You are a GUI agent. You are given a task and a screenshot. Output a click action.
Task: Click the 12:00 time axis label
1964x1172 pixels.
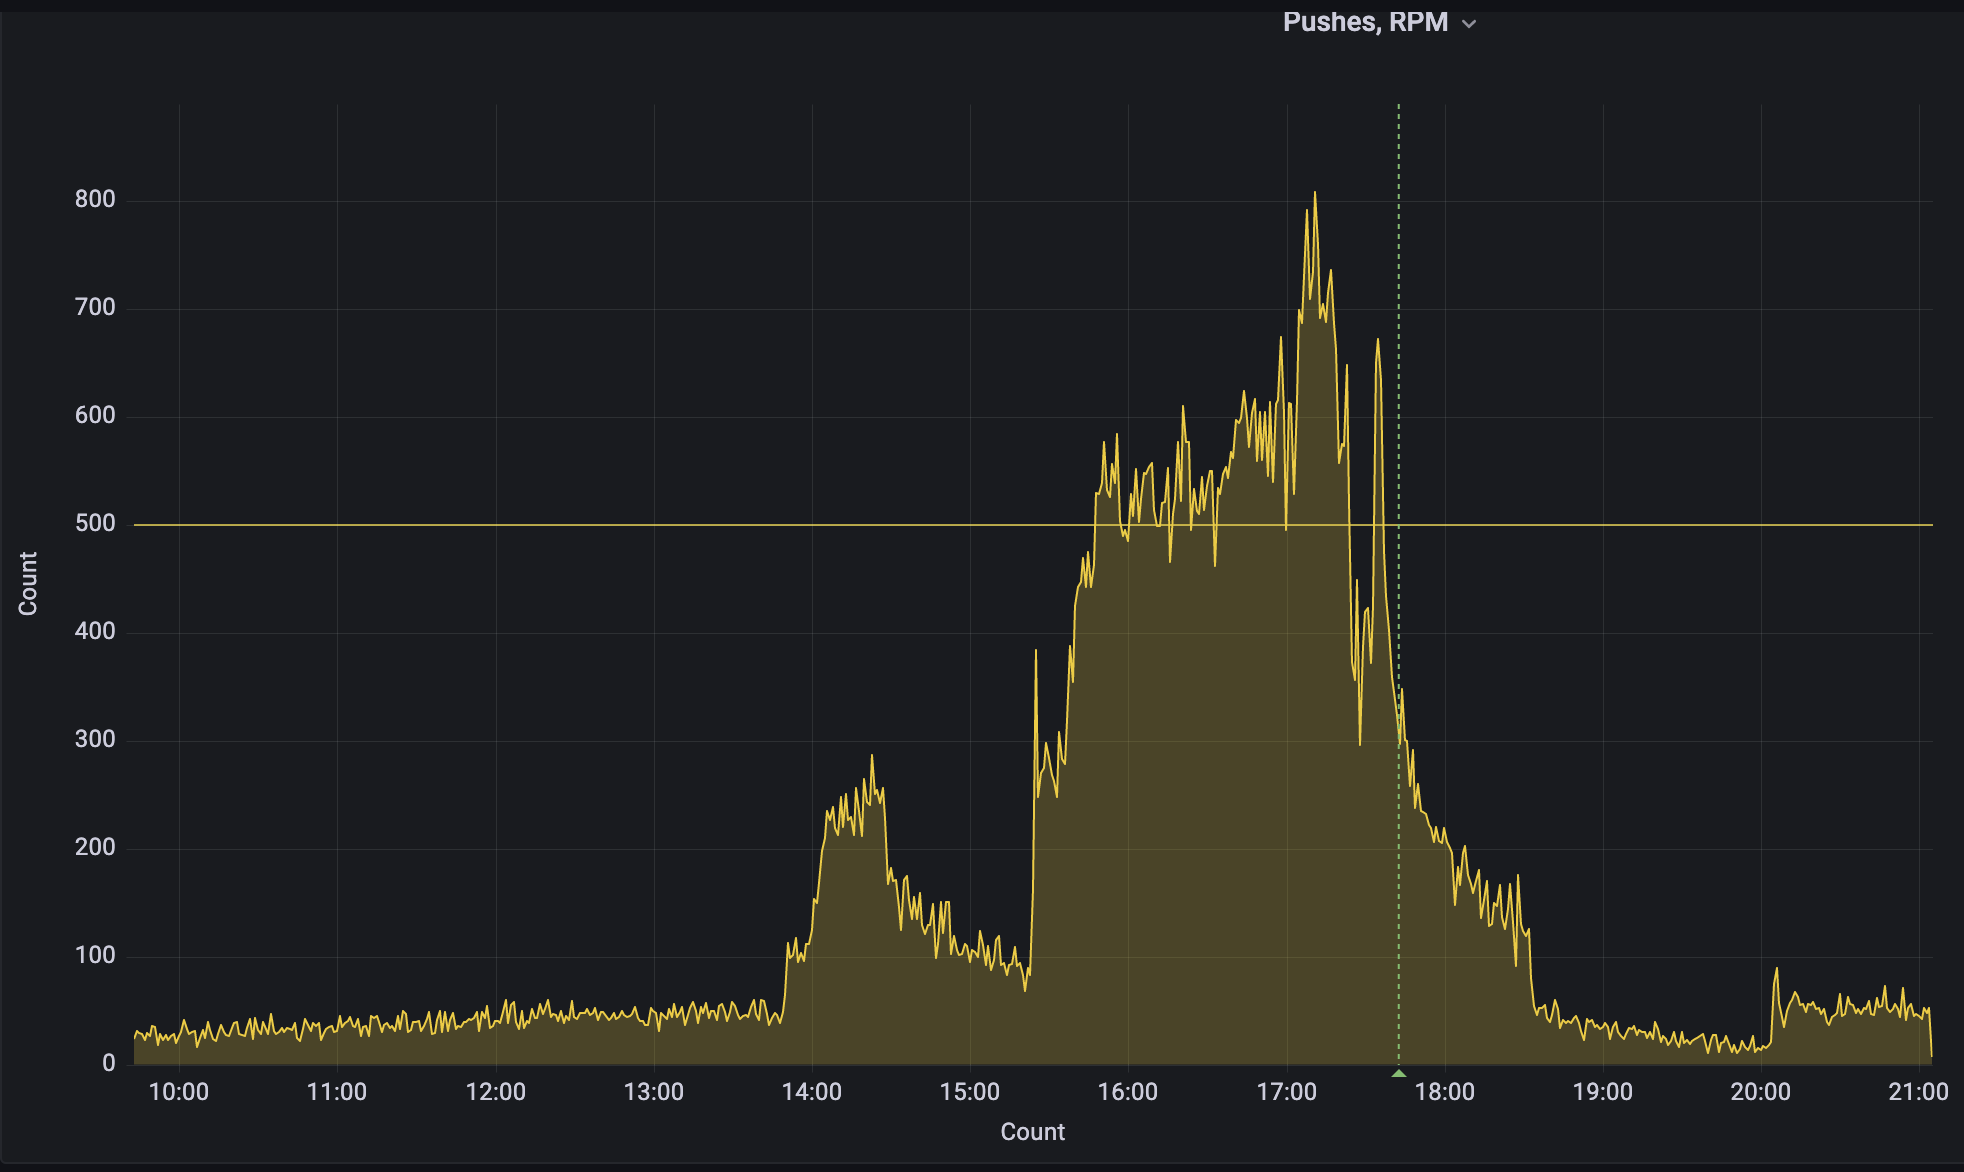(496, 1092)
